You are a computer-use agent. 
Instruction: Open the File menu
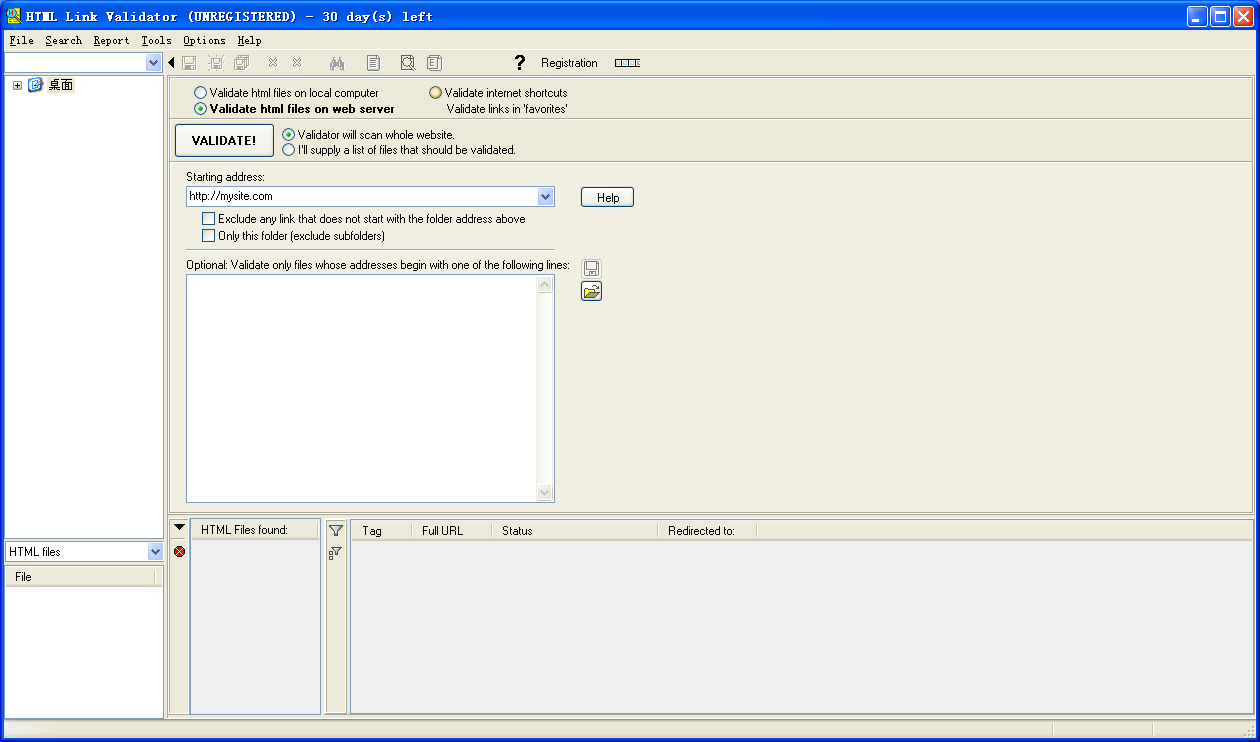pos(21,41)
